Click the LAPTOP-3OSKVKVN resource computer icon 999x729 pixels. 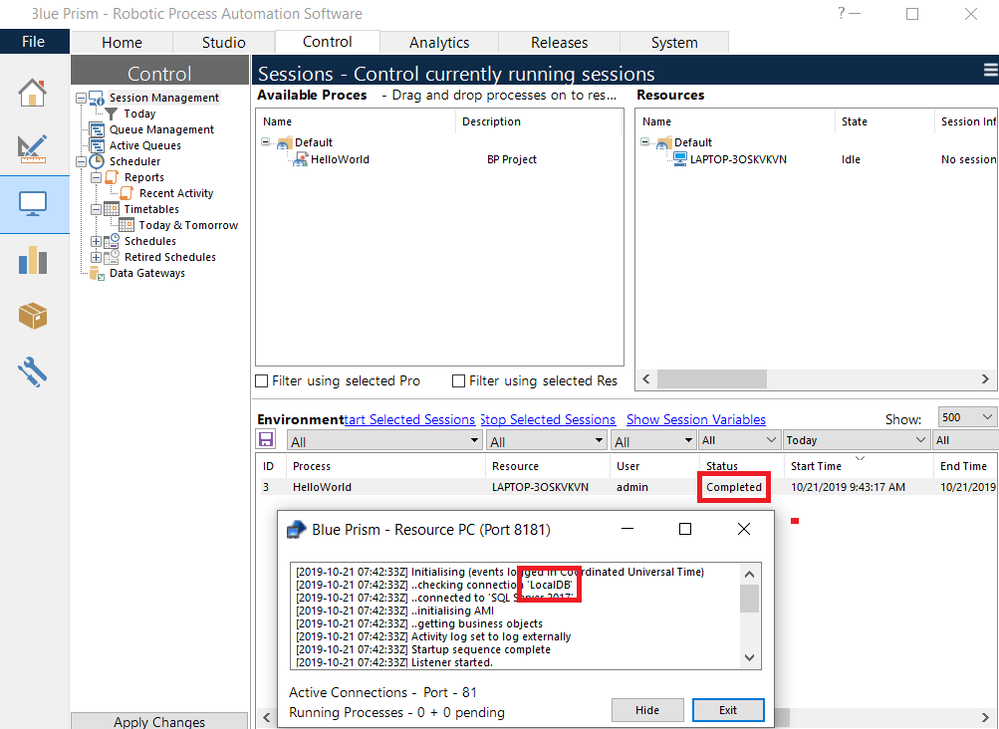(680, 159)
